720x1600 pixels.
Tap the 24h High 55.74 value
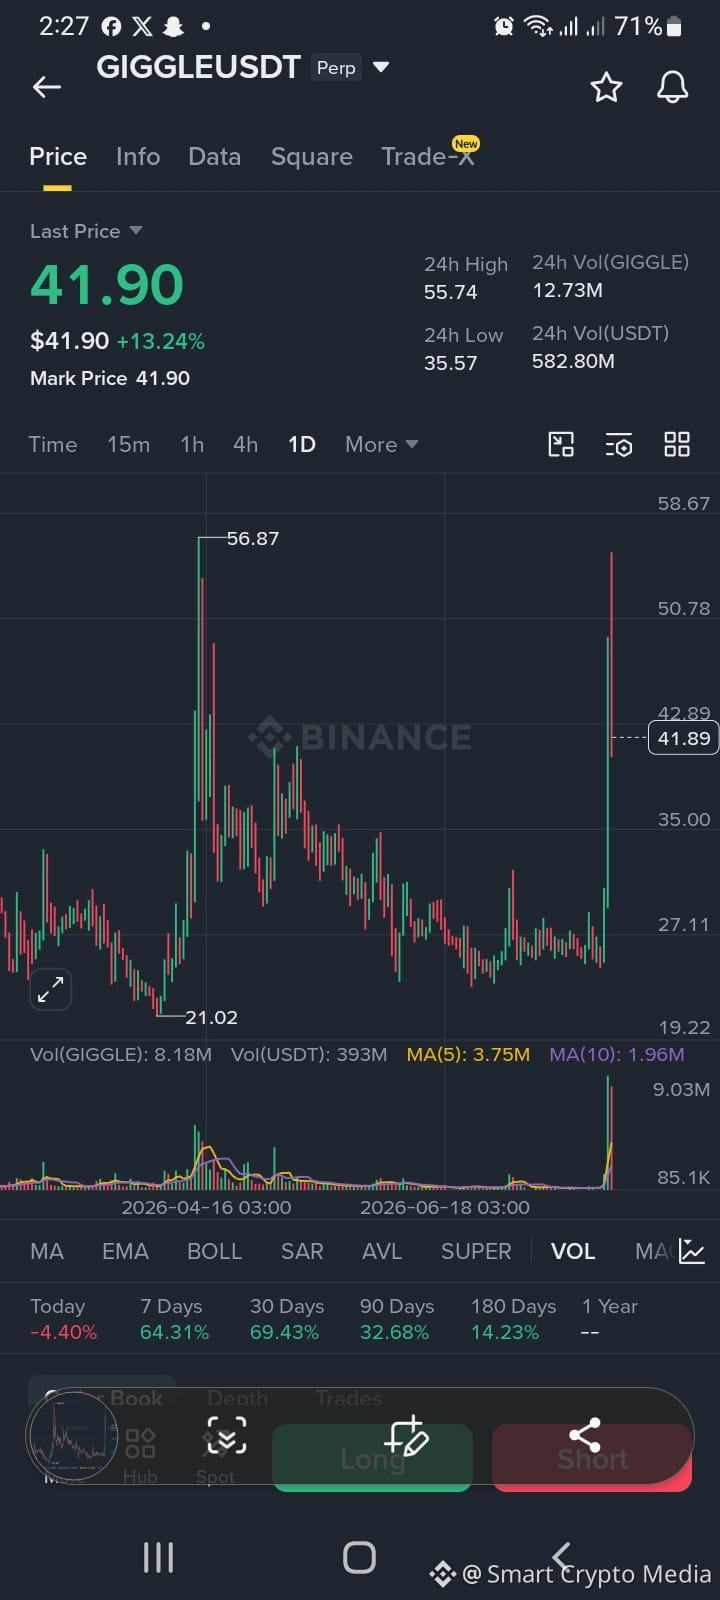[x=451, y=292]
